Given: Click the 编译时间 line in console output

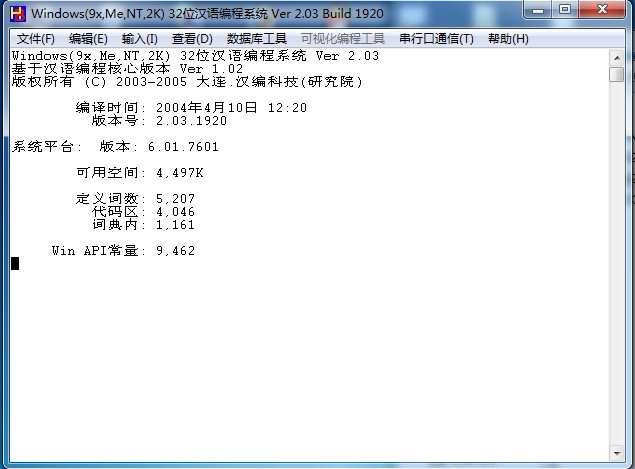Looking at the screenshot, I should 191,107.
